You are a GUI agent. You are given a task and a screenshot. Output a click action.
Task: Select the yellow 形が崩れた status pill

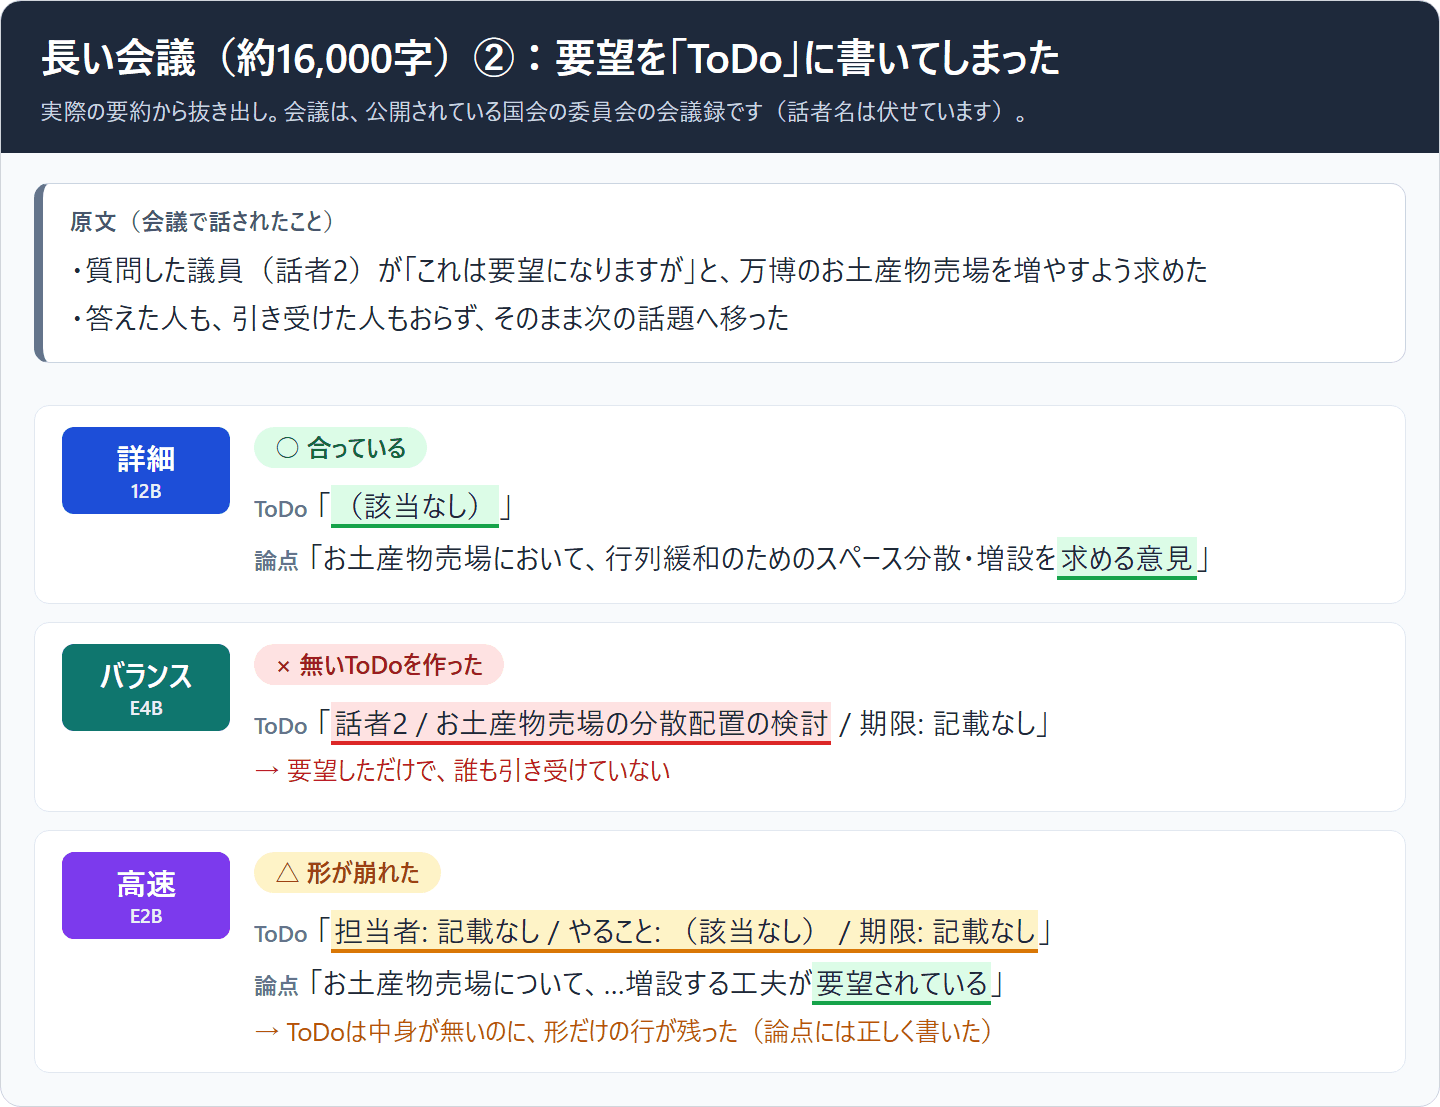[x=347, y=873]
